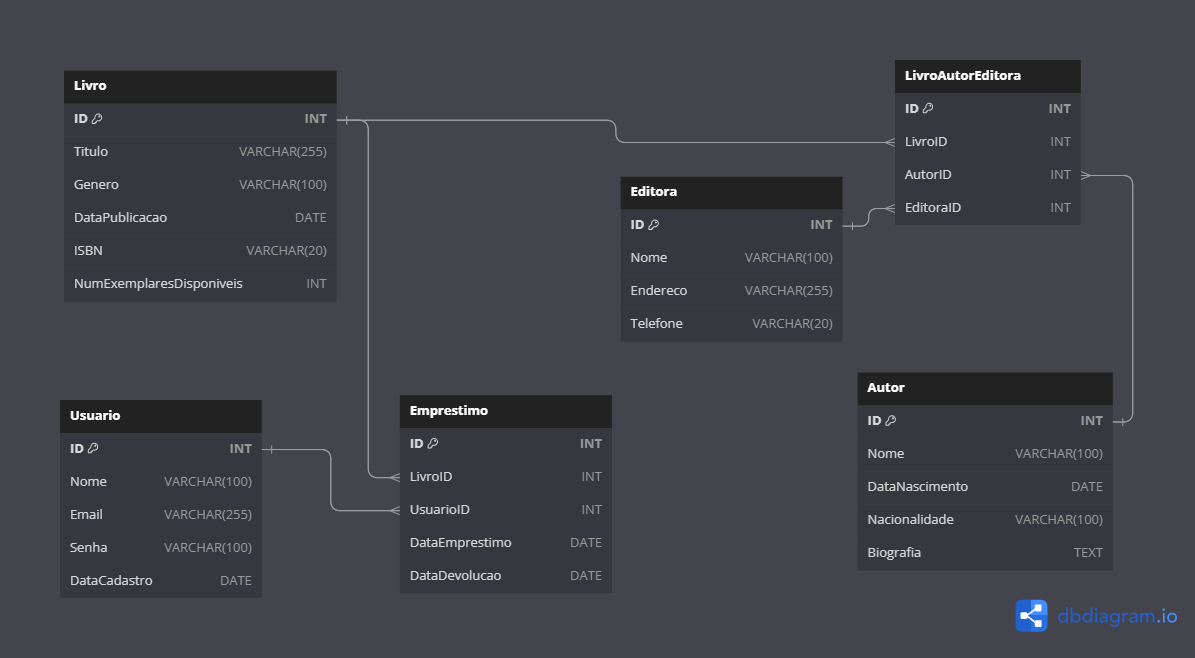The width and height of the screenshot is (1195, 658).
Task: Select the Livro table header
Action: [x=200, y=86]
